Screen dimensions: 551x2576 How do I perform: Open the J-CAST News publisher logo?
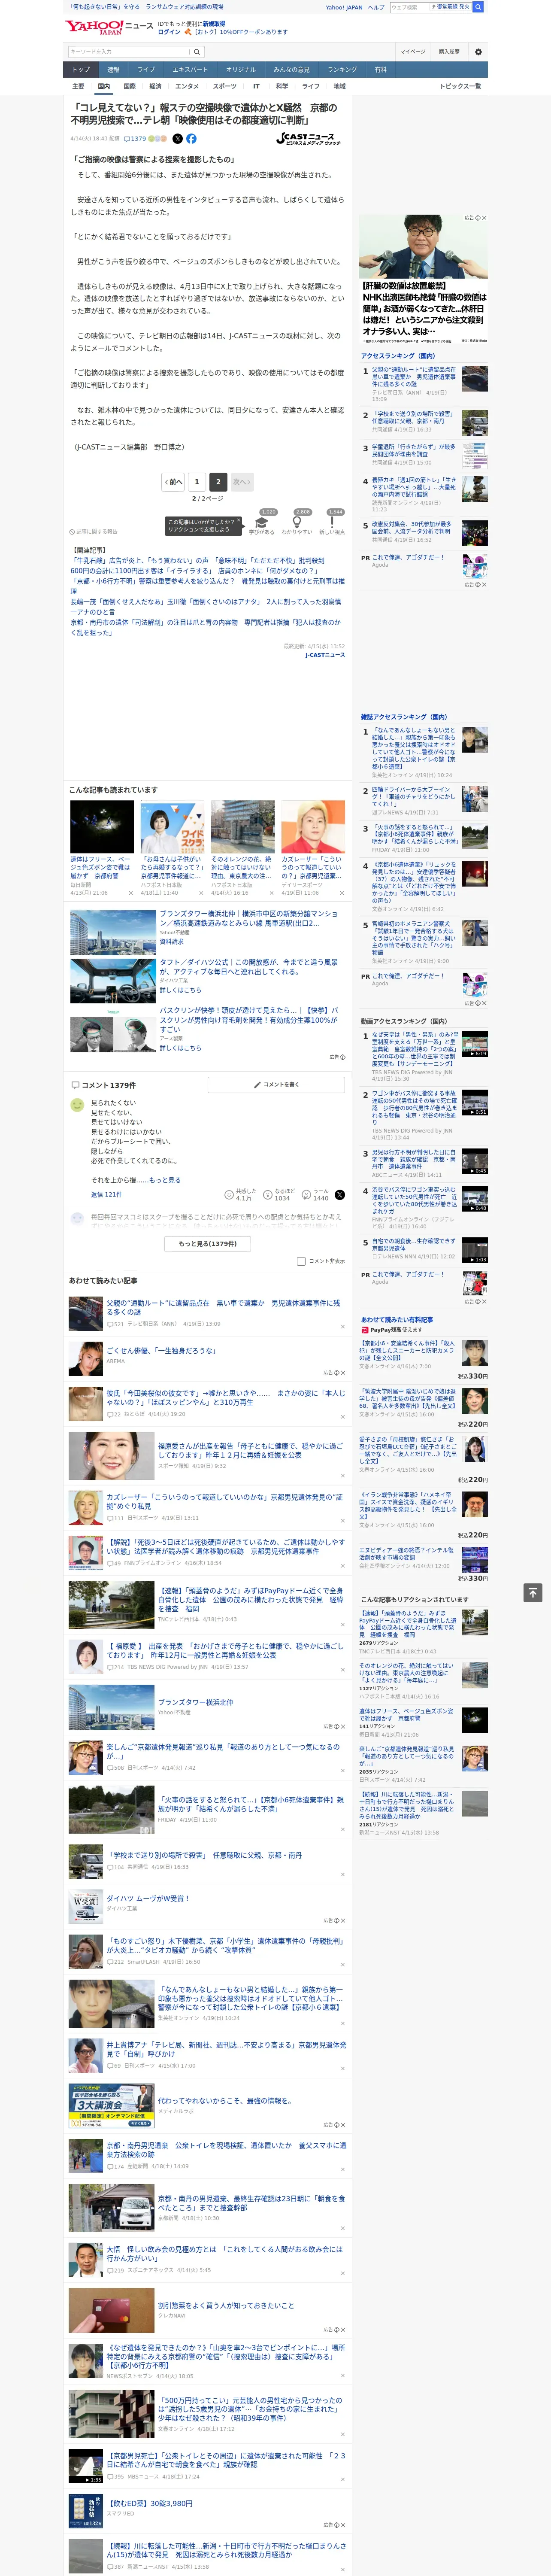click(x=308, y=139)
